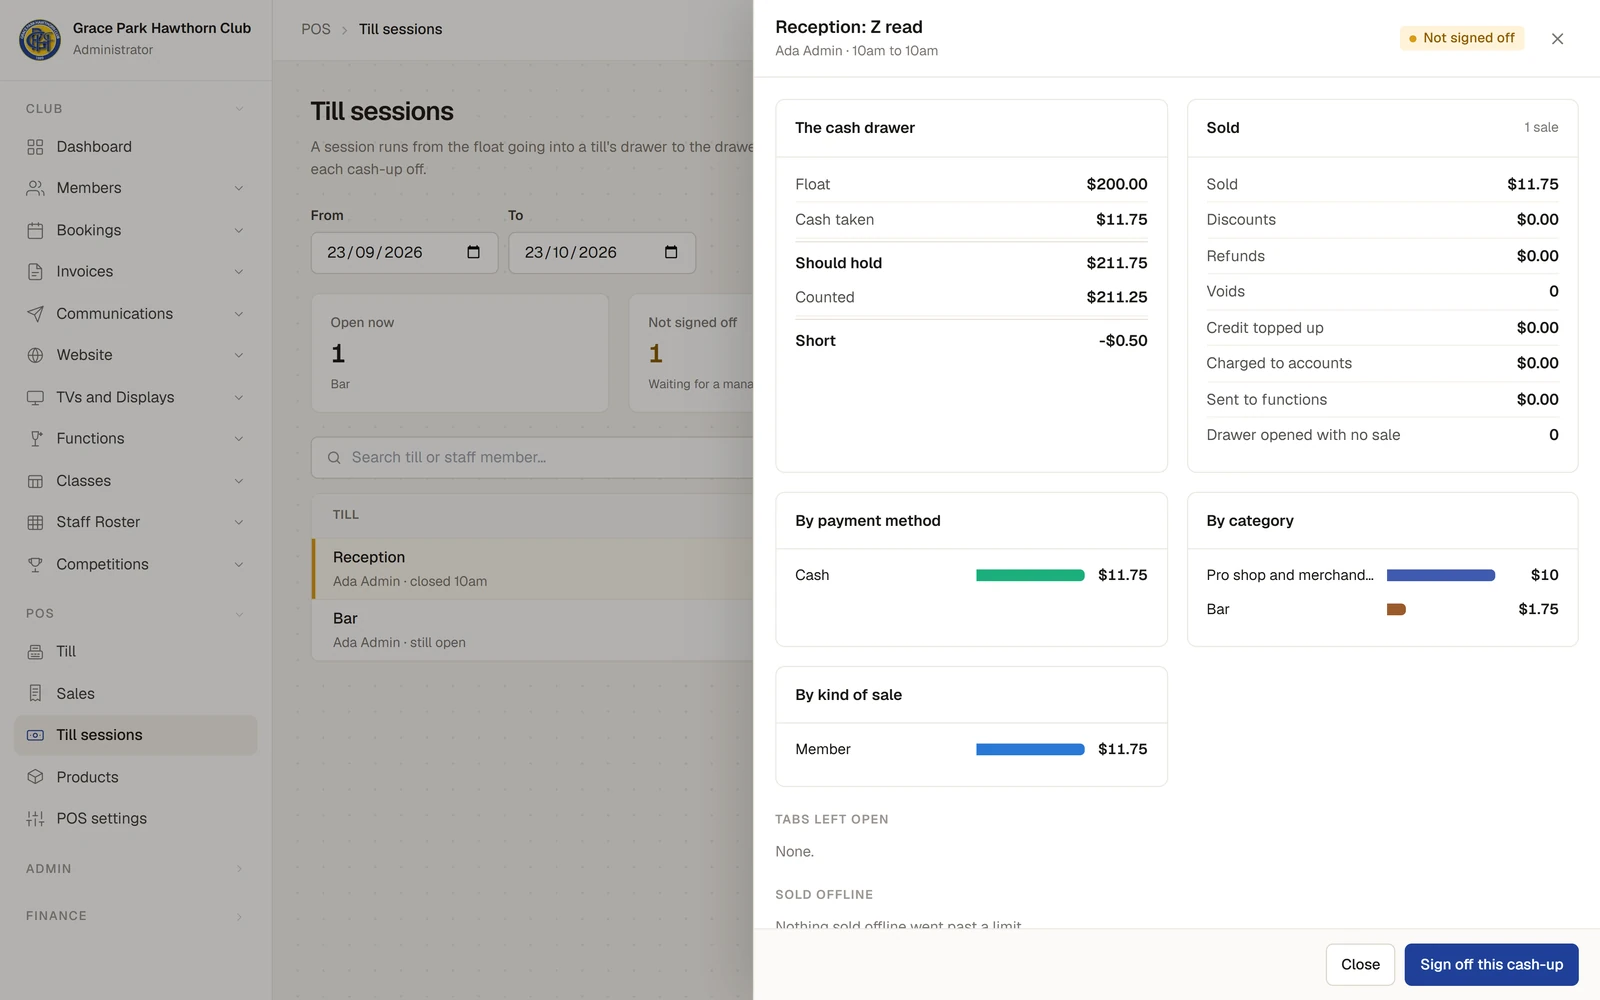Image resolution: width=1600 pixels, height=1000 pixels.
Task: Open Communications via paper plane icon
Action: point(35,314)
